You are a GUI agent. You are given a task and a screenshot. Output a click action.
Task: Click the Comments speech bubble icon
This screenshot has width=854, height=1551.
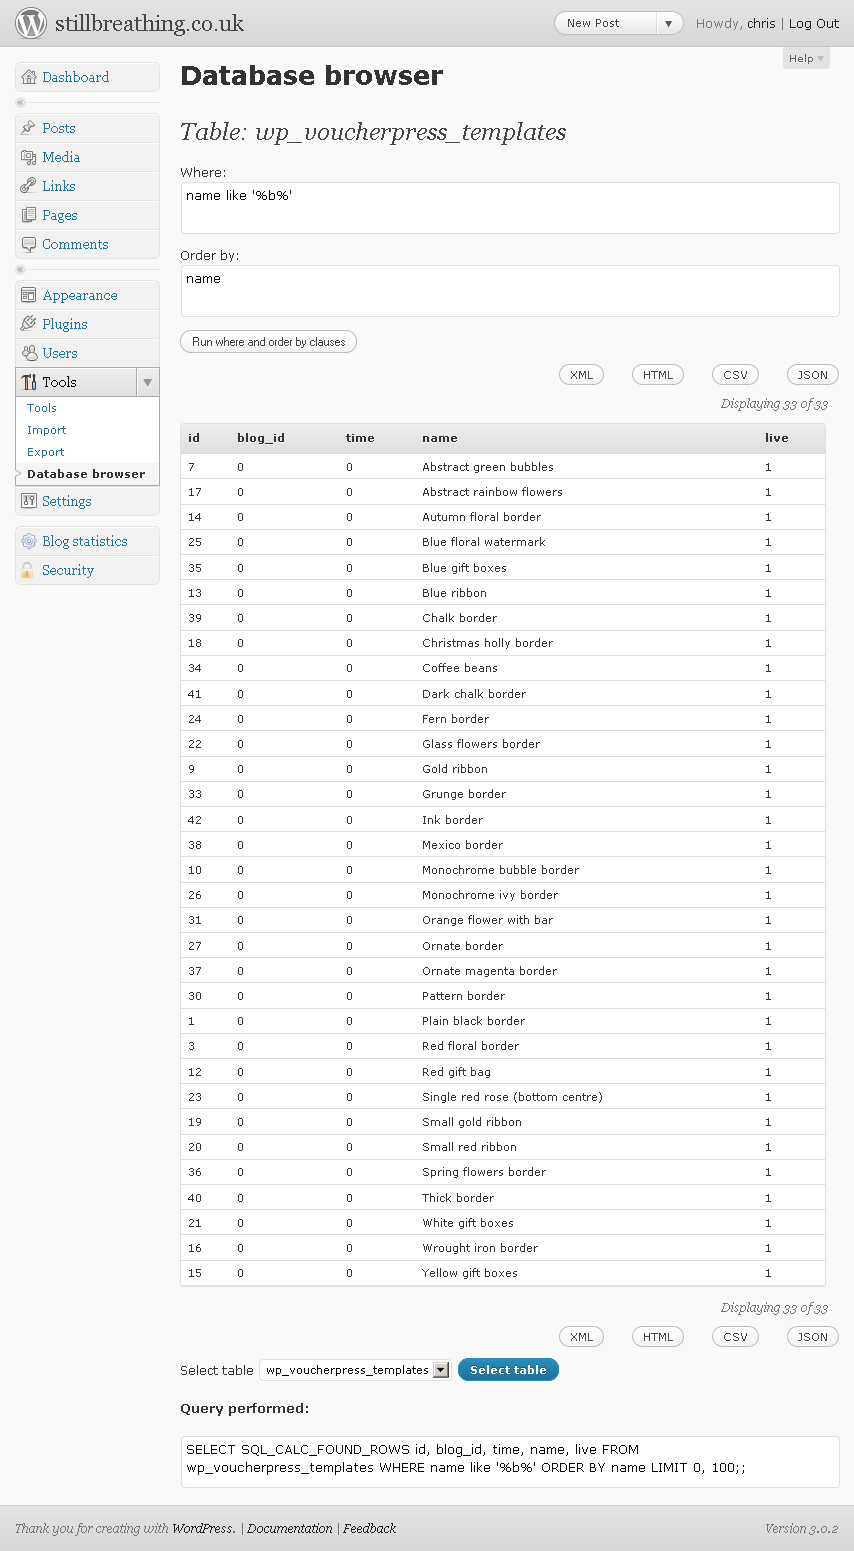(29, 244)
